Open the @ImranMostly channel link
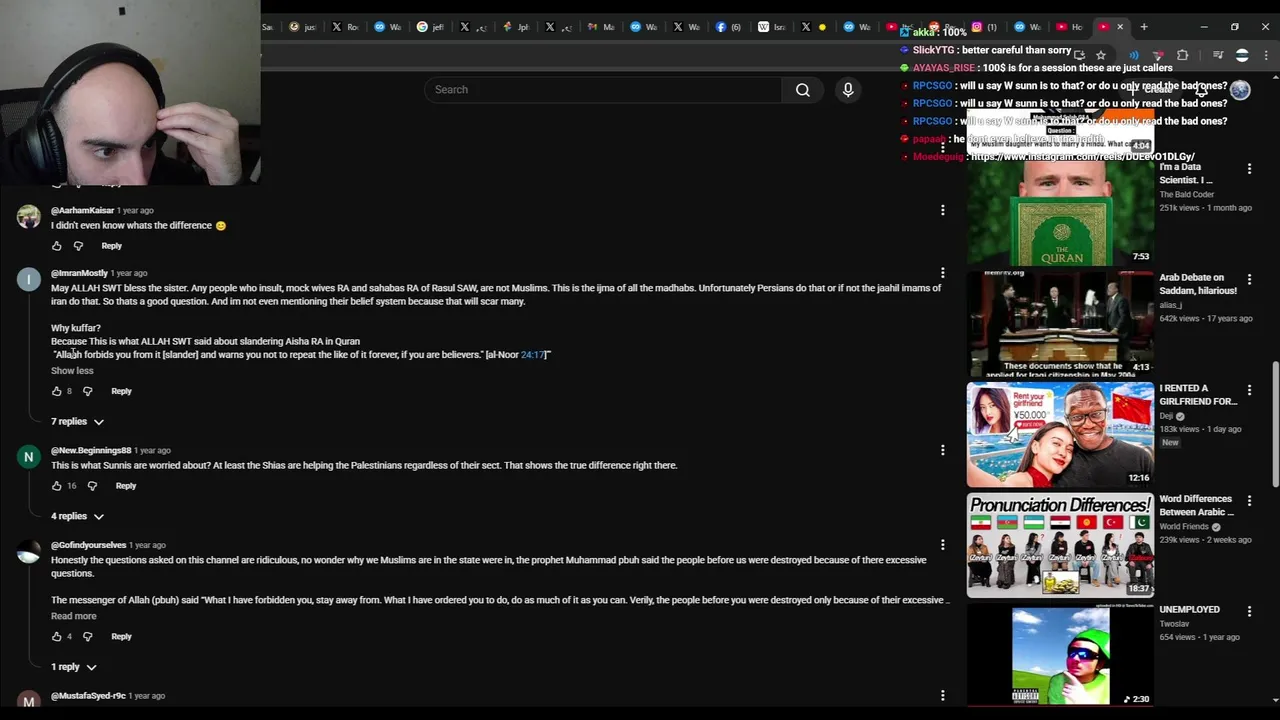1280x720 pixels. pos(79,273)
